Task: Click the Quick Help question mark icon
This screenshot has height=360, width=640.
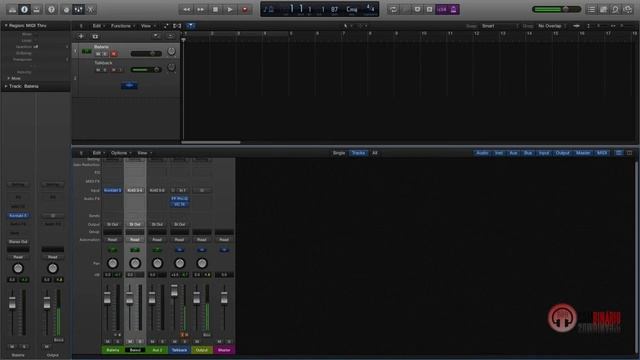Action: [51, 9]
